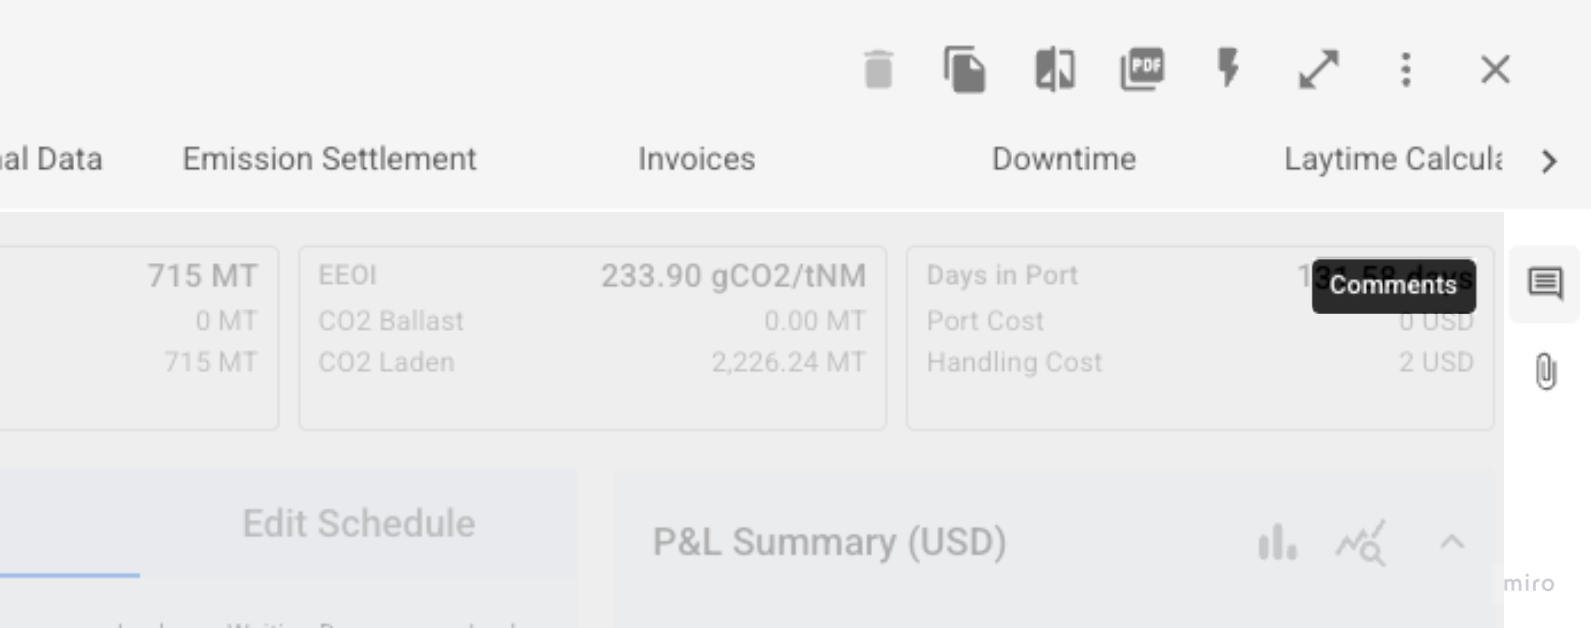This screenshot has width=1591, height=628.
Task: Export using the PDF icon
Action: pyautogui.click(x=1142, y=69)
